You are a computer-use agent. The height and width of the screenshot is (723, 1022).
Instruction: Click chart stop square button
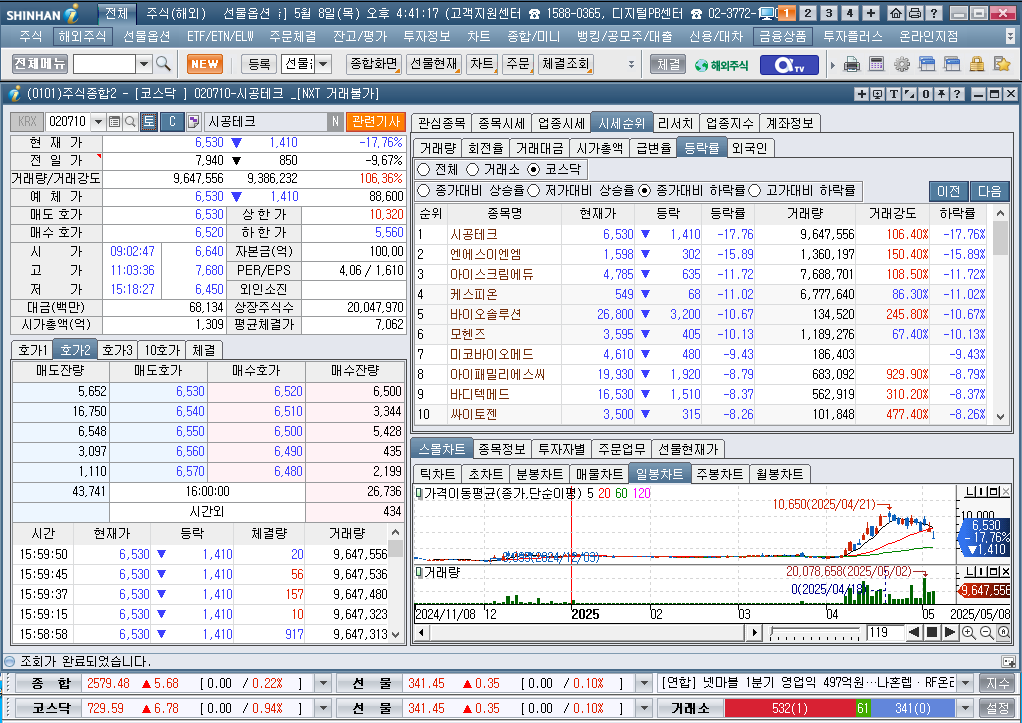(932, 632)
